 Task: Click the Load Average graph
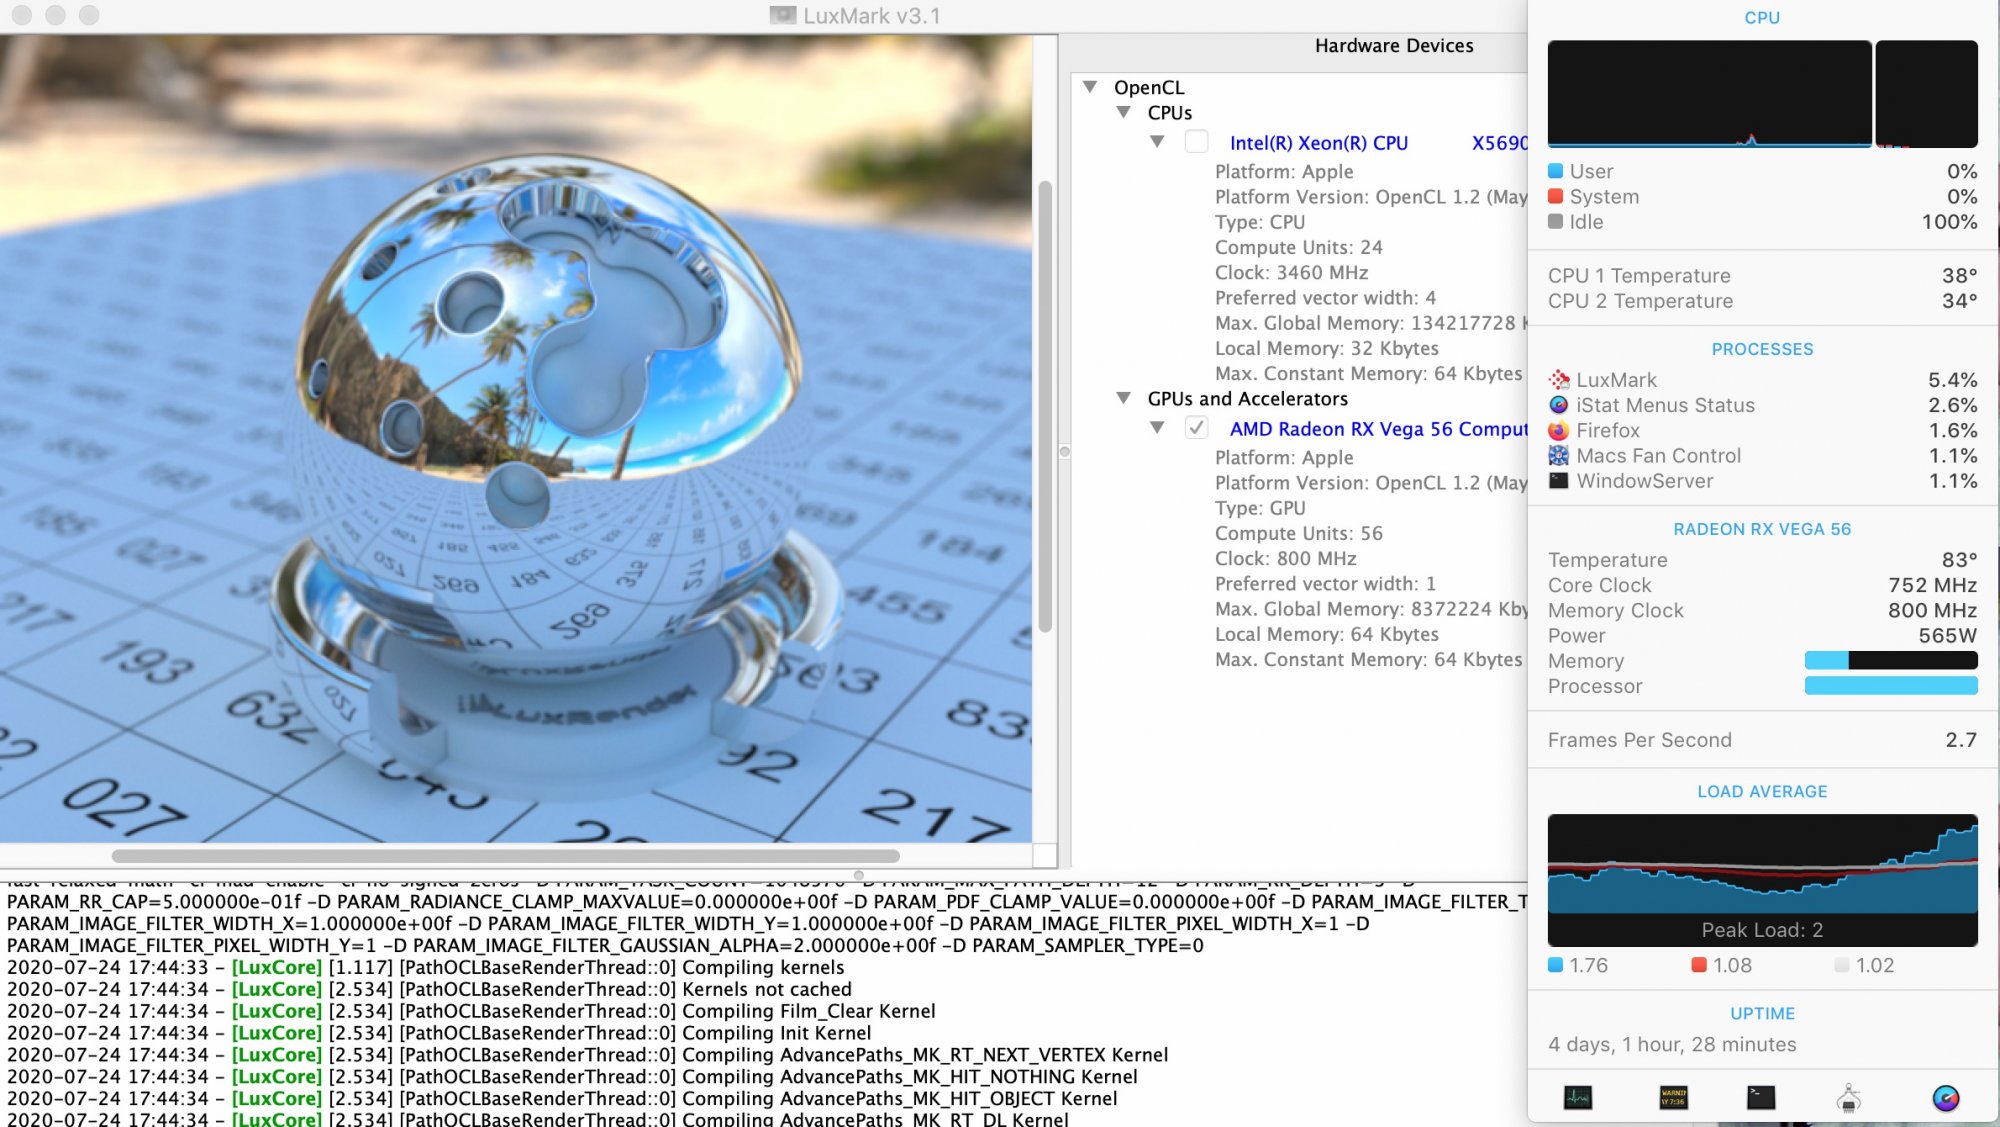(x=1762, y=865)
